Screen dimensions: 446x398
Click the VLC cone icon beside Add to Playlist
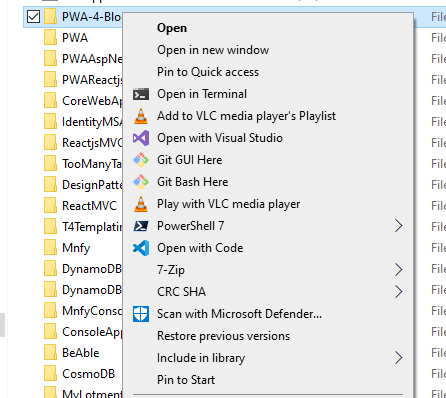[141, 116]
